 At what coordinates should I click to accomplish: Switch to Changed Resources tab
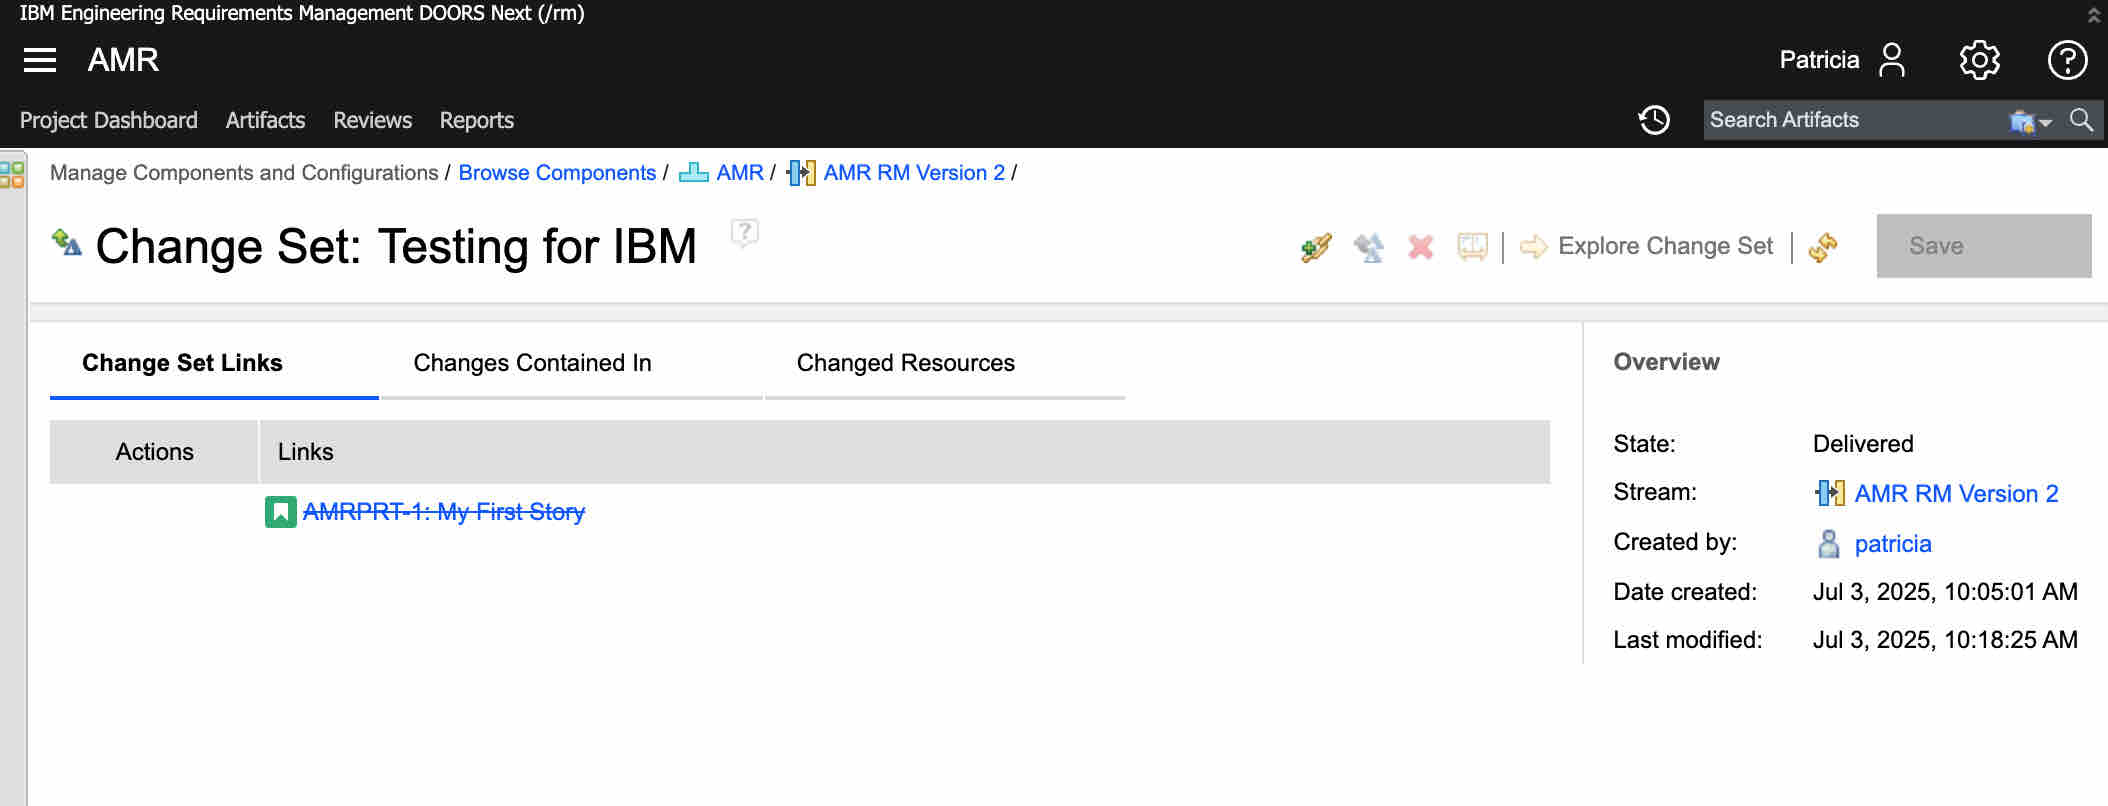point(905,363)
